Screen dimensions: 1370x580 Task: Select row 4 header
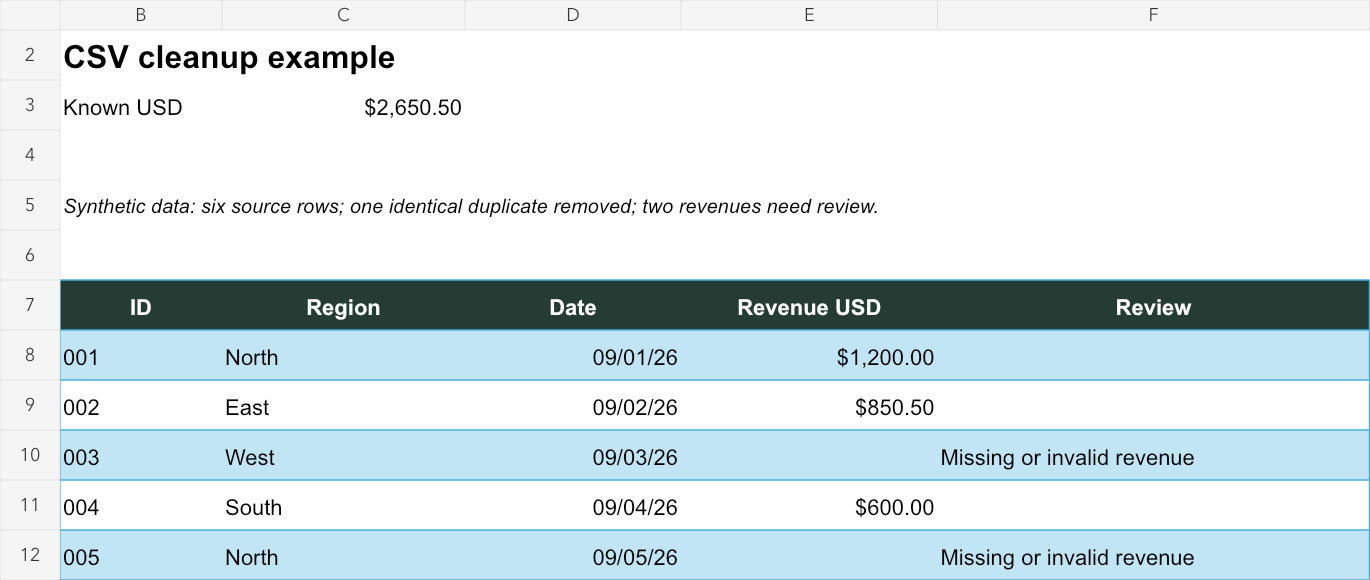click(30, 155)
